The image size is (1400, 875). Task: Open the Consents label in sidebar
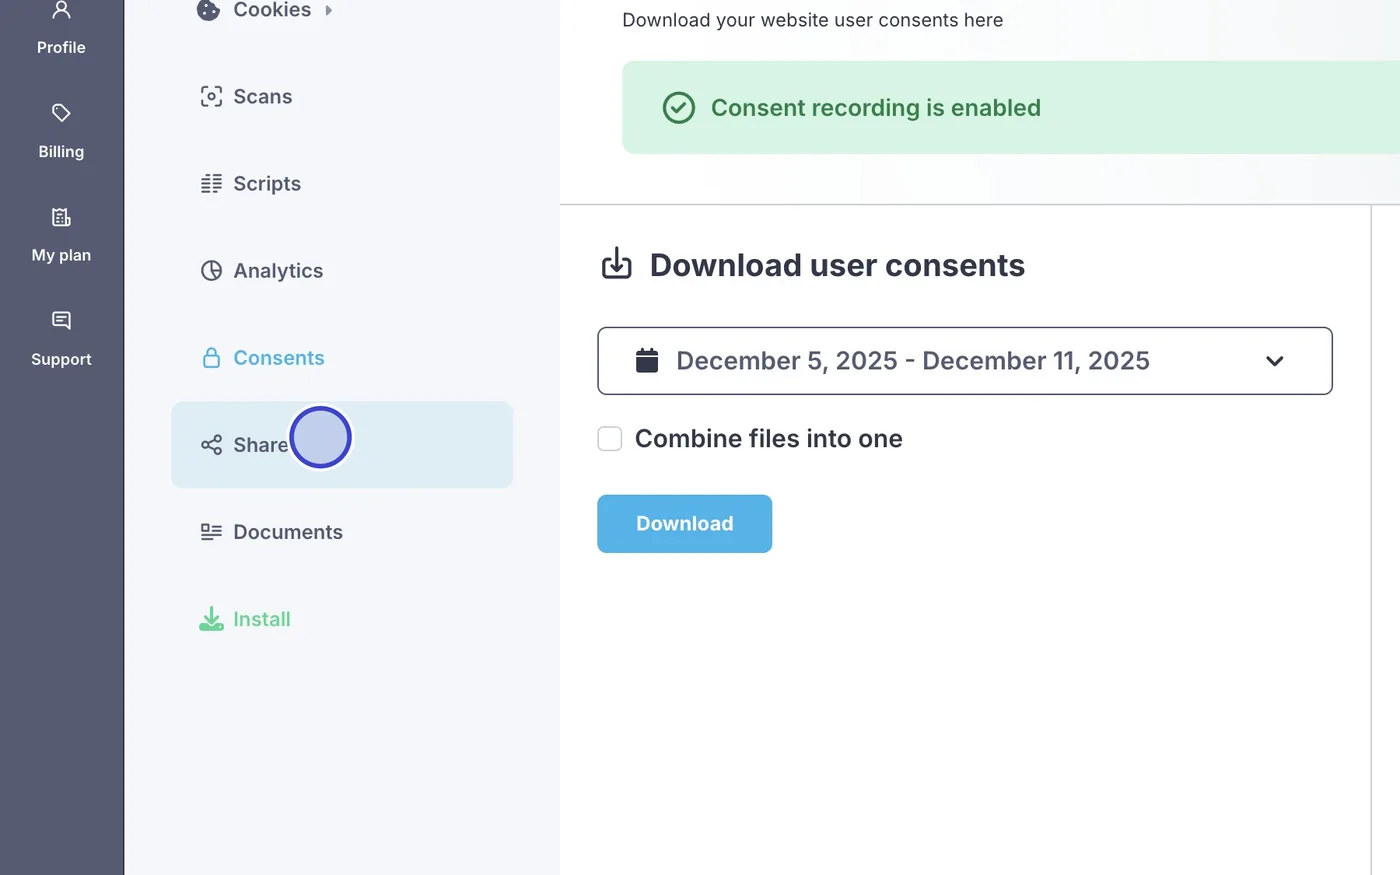(x=279, y=358)
